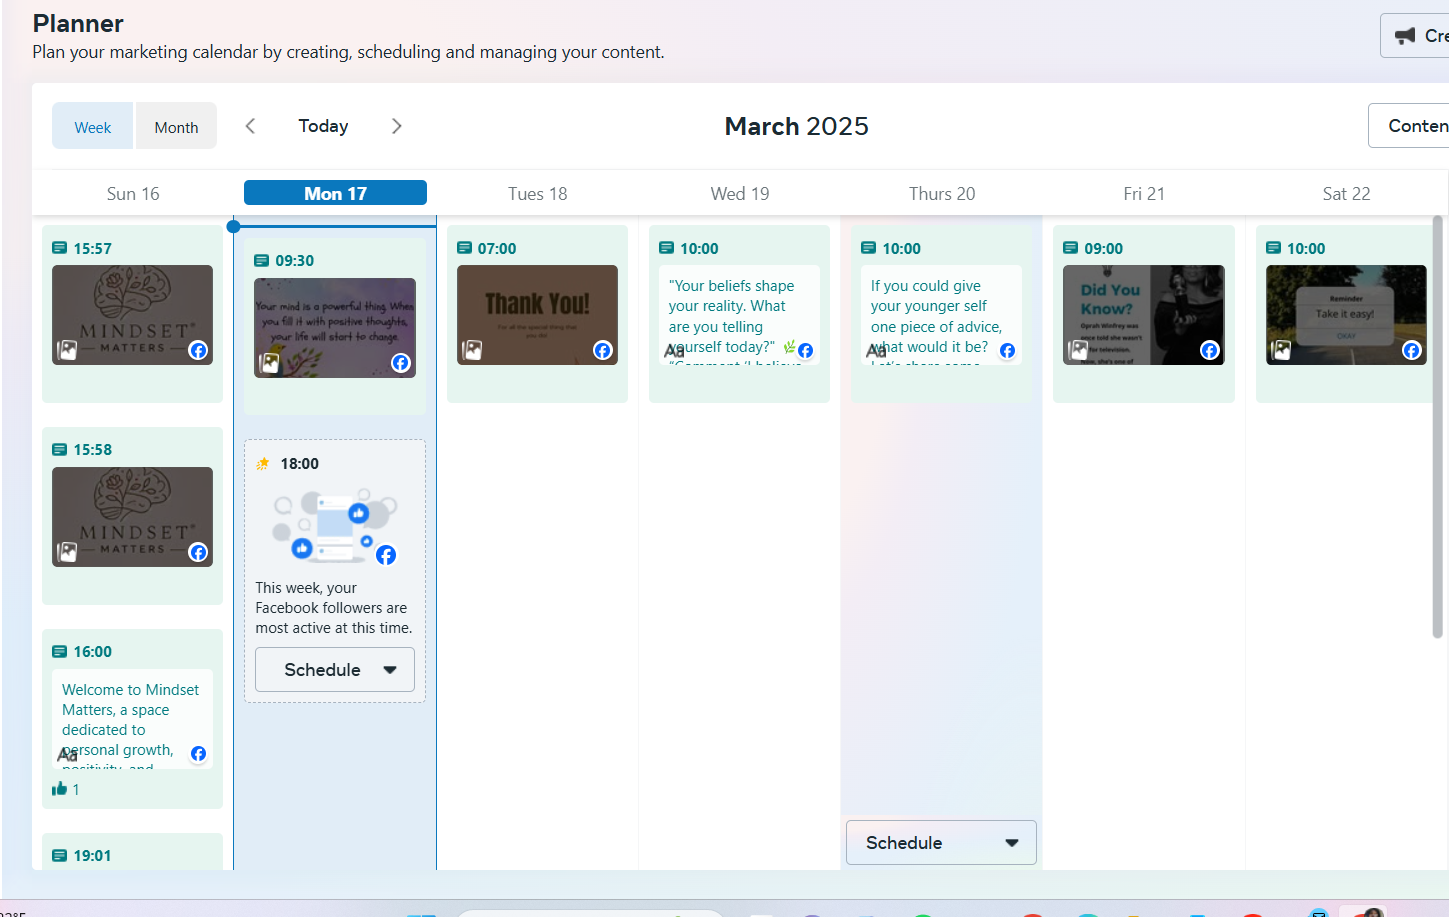
Task: Open the Thank You post thumbnail on Tuesday
Action: pyautogui.click(x=537, y=314)
